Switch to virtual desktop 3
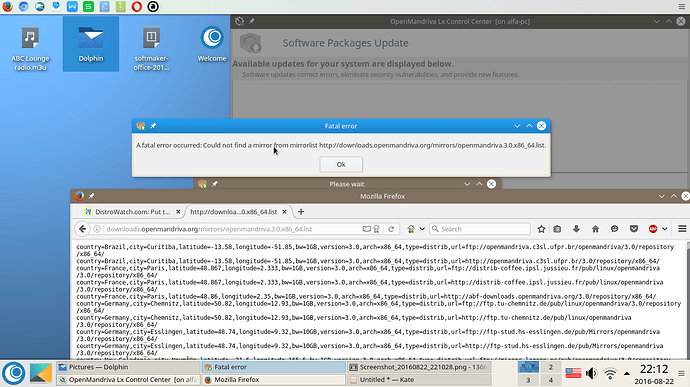690x387 pixels. [x=528, y=380]
